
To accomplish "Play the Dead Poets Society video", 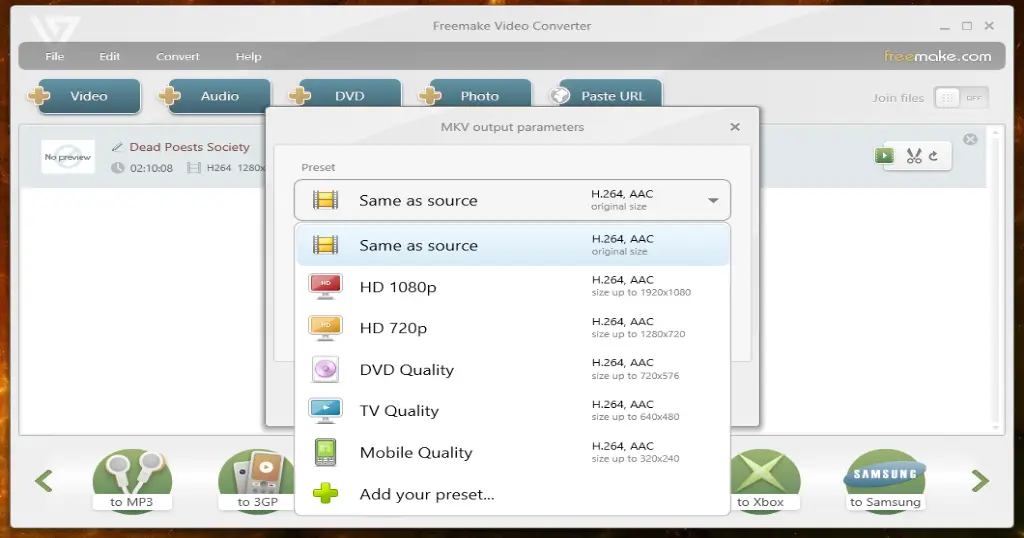I will 884,155.
